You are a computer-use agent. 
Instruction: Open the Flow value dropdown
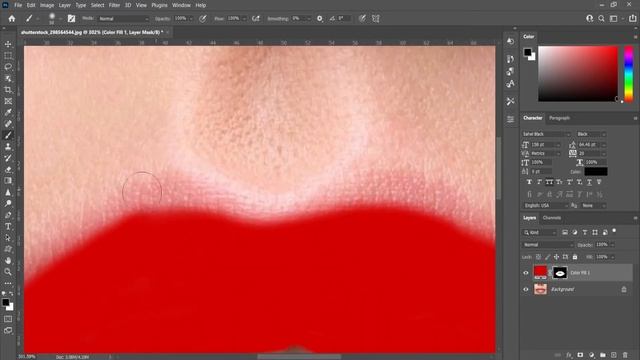coord(244,19)
